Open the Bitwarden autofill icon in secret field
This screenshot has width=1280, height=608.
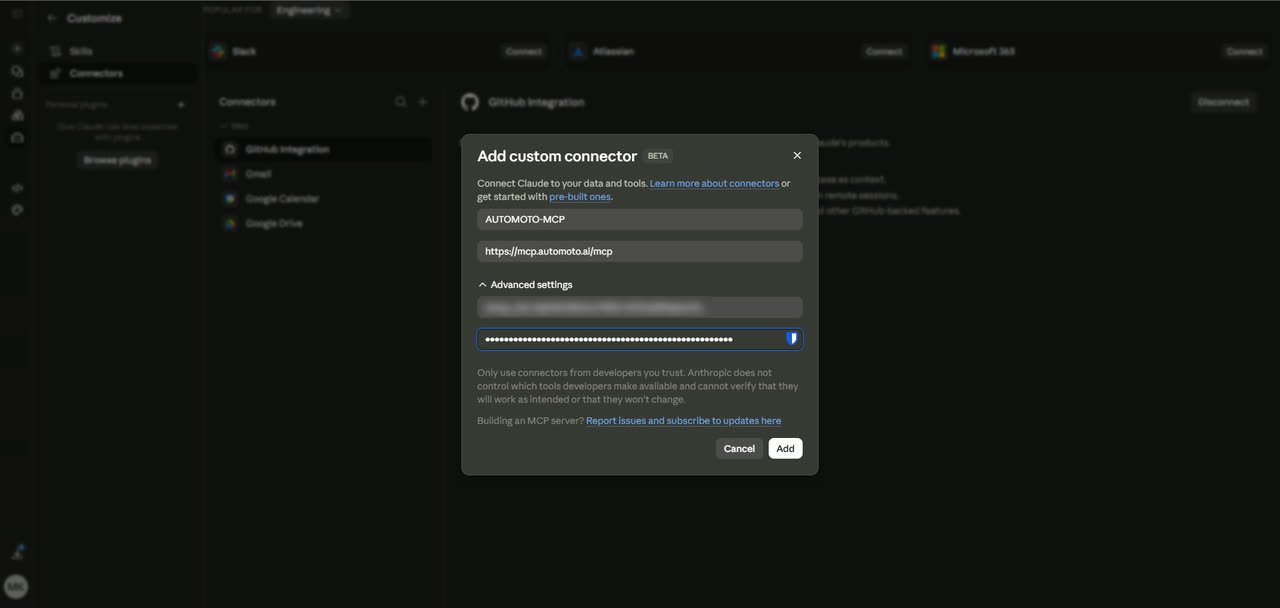792,339
